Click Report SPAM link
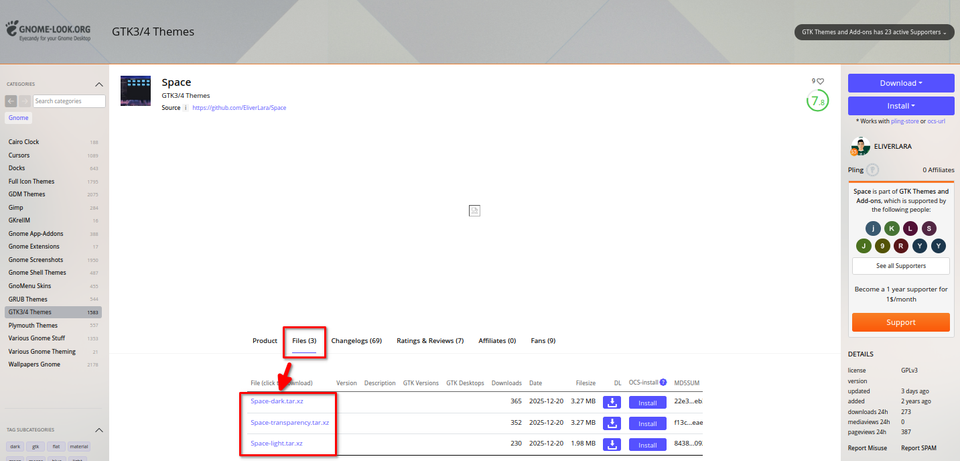 tap(918, 448)
